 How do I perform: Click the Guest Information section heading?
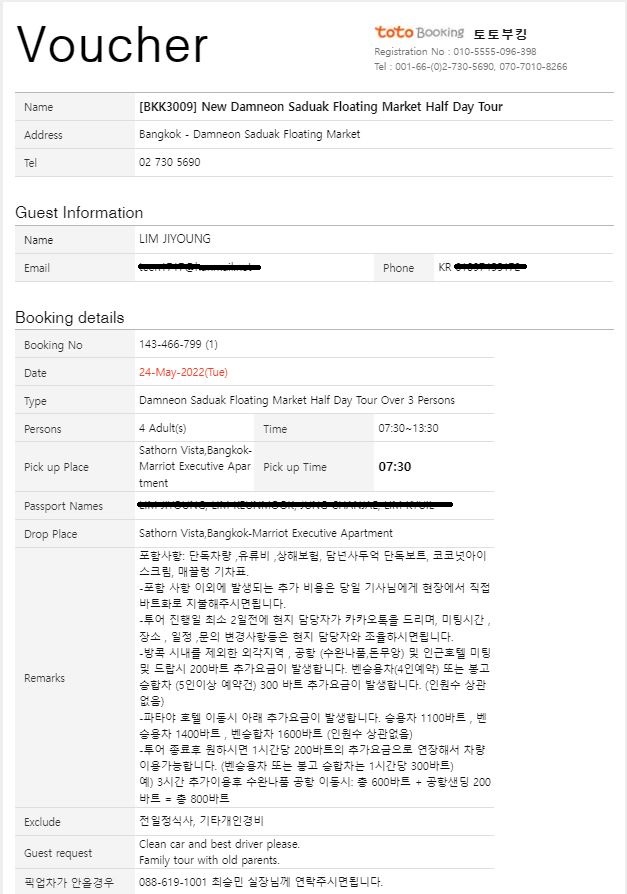click(x=79, y=213)
